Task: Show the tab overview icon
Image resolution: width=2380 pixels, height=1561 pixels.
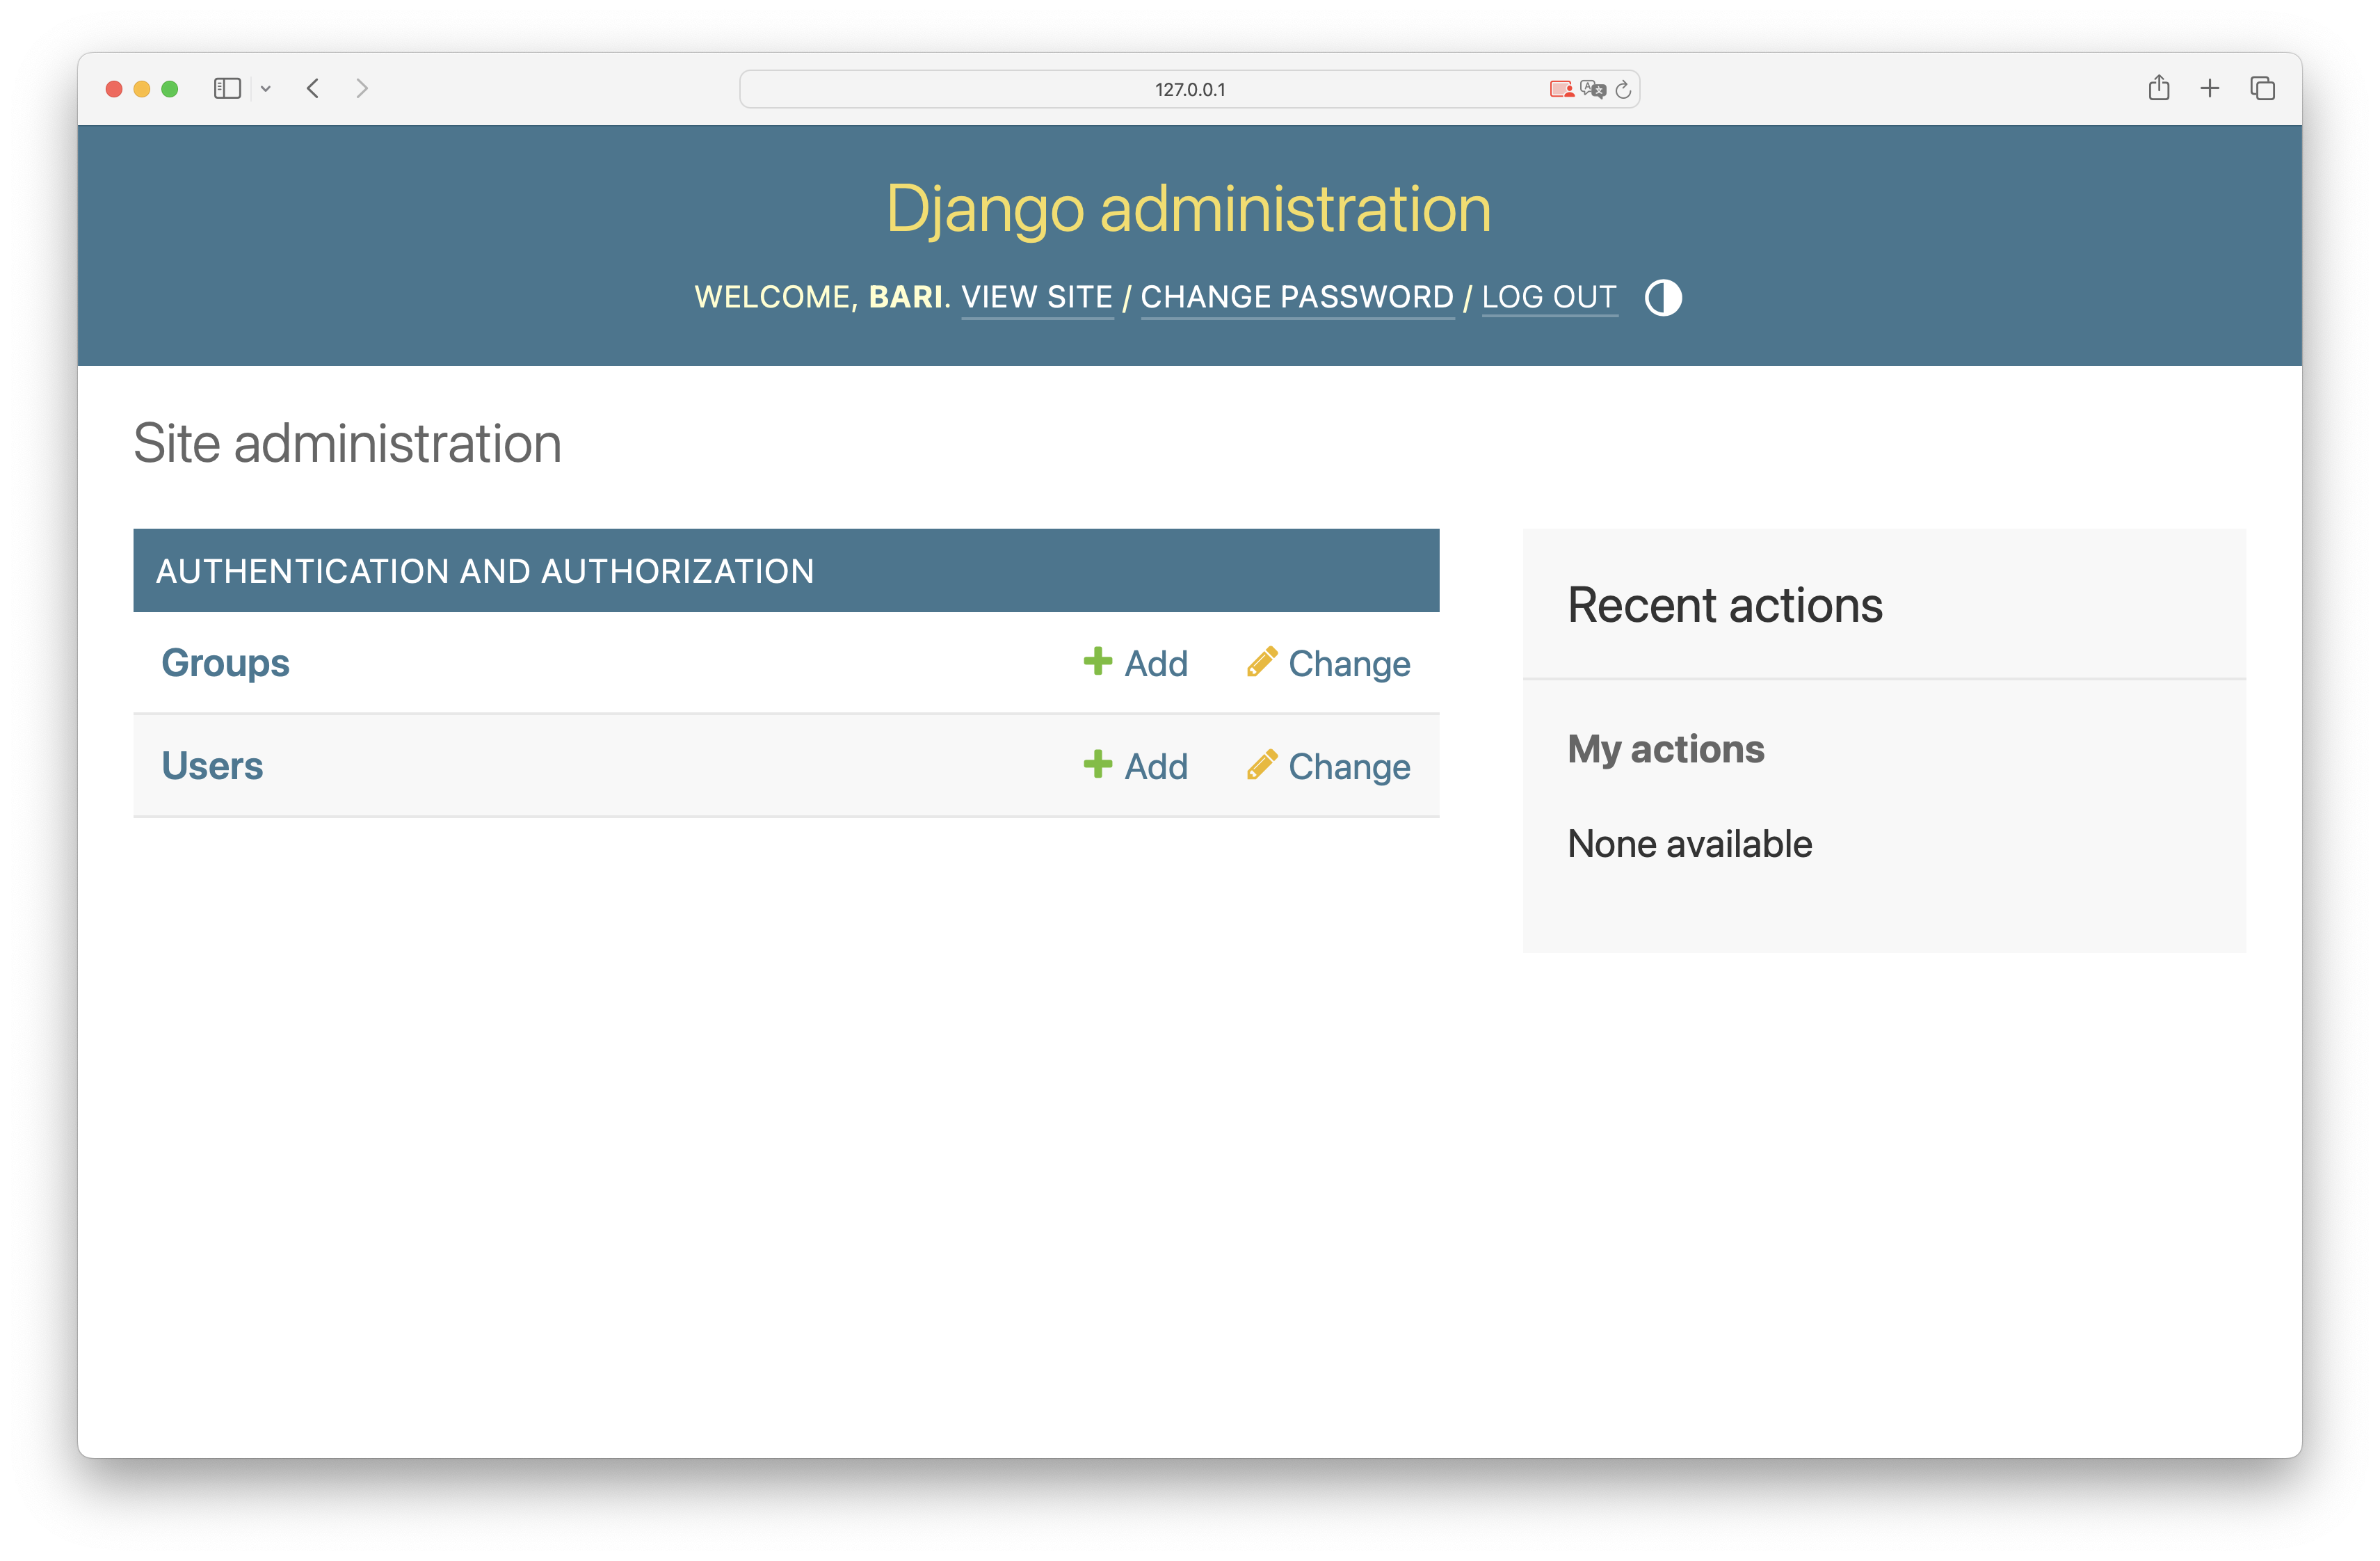Action: point(2263,88)
